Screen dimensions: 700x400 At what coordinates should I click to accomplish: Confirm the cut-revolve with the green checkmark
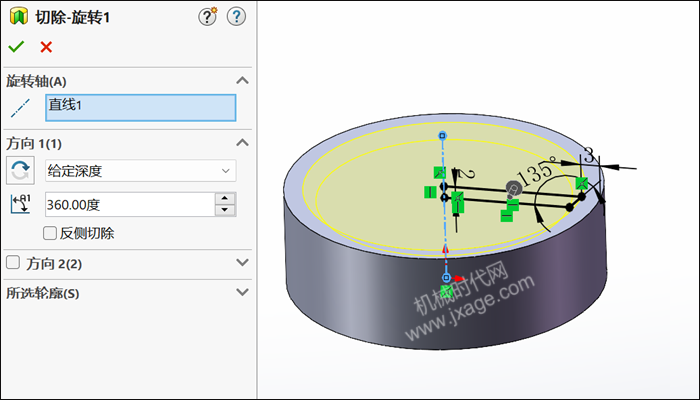(x=16, y=46)
